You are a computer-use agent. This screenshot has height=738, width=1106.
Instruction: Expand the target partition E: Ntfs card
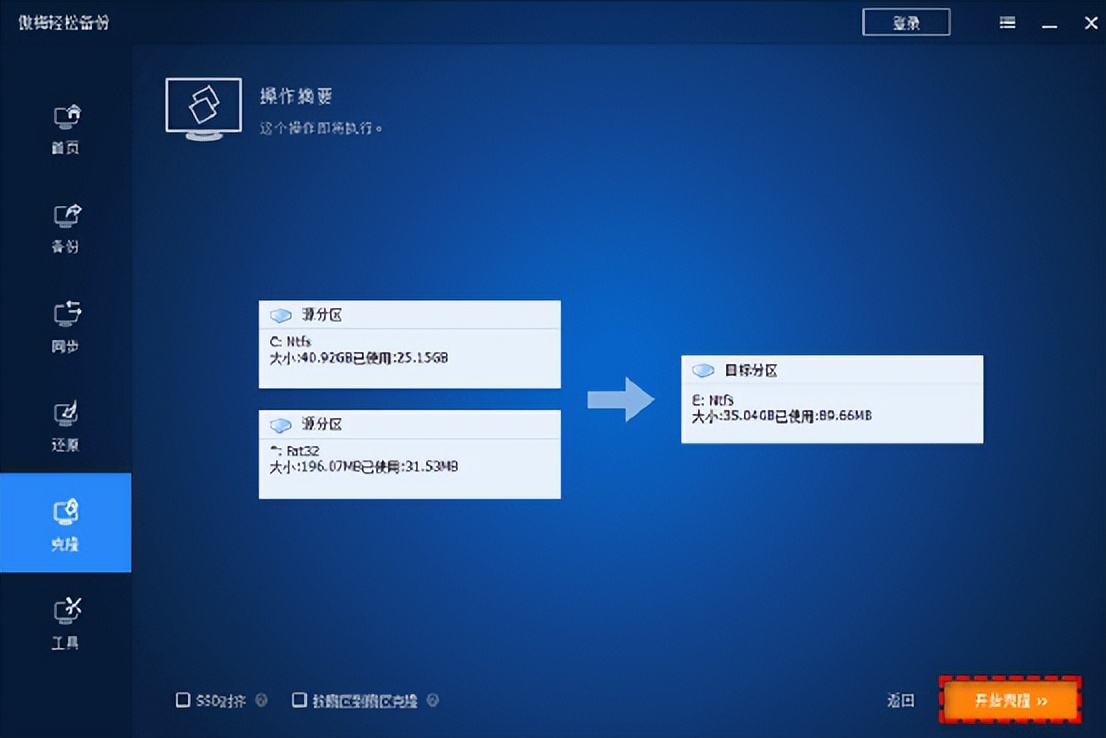pyautogui.click(x=832, y=398)
